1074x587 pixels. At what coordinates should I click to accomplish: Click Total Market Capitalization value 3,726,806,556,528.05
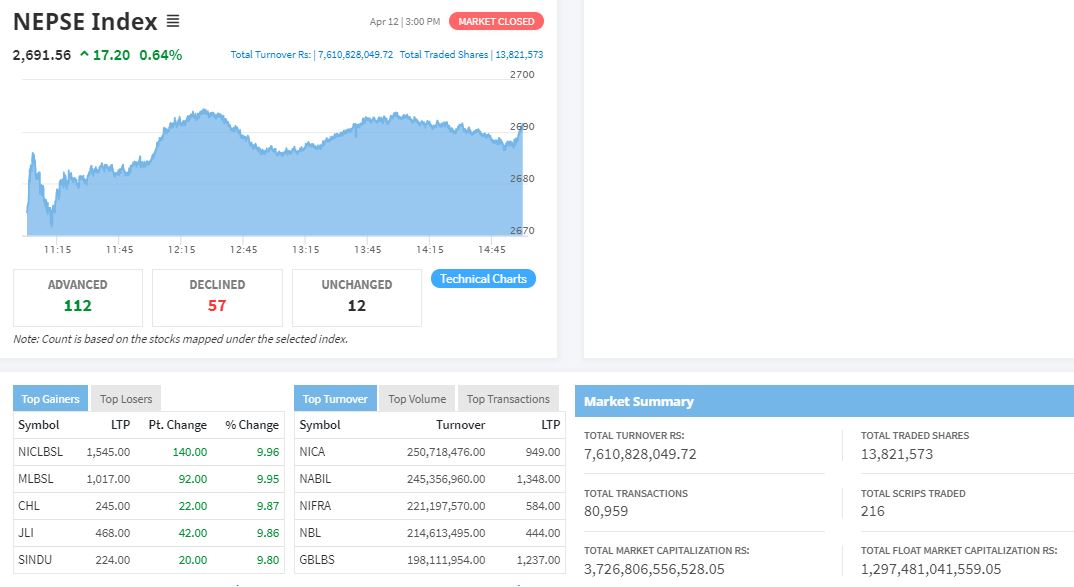tap(654, 569)
